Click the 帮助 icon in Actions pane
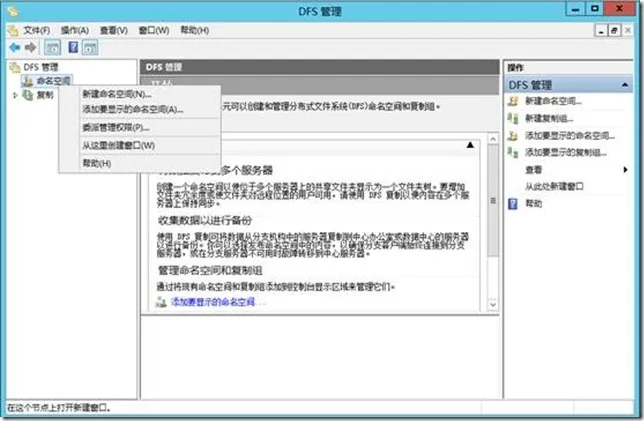This screenshot has height=421, width=644. tap(513, 203)
